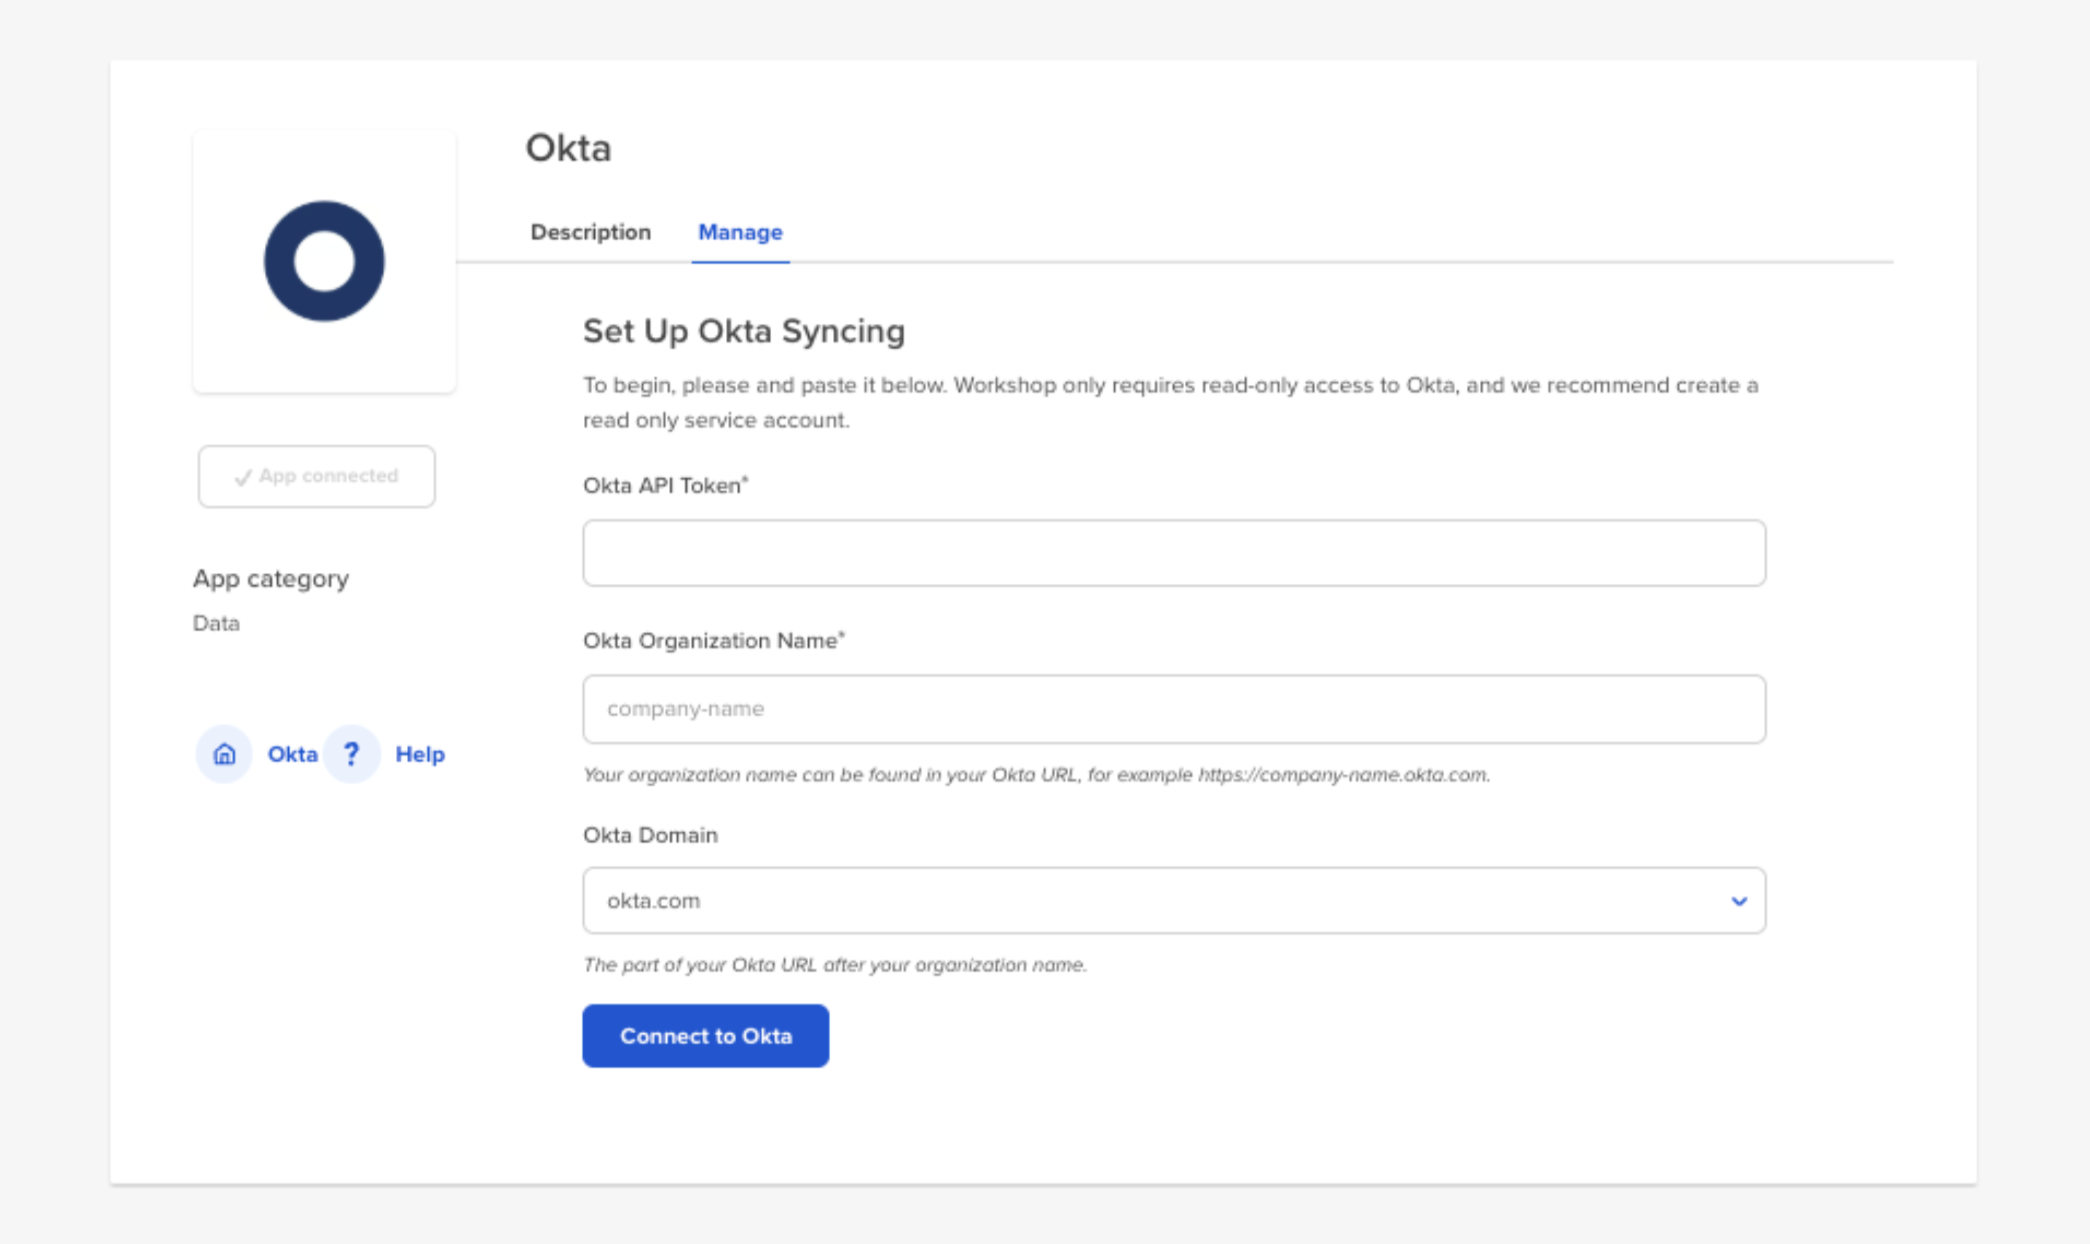Select the Manage tab
Screen dimensions: 2090x1244
click(x=740, y=232)
